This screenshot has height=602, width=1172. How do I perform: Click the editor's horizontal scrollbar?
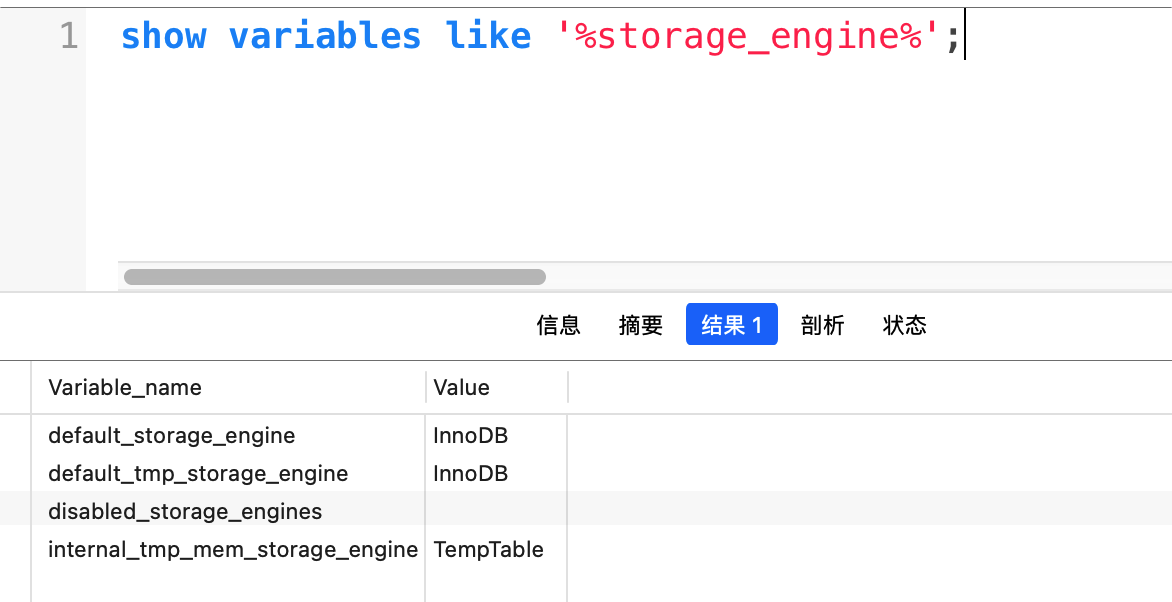point(333,277)
